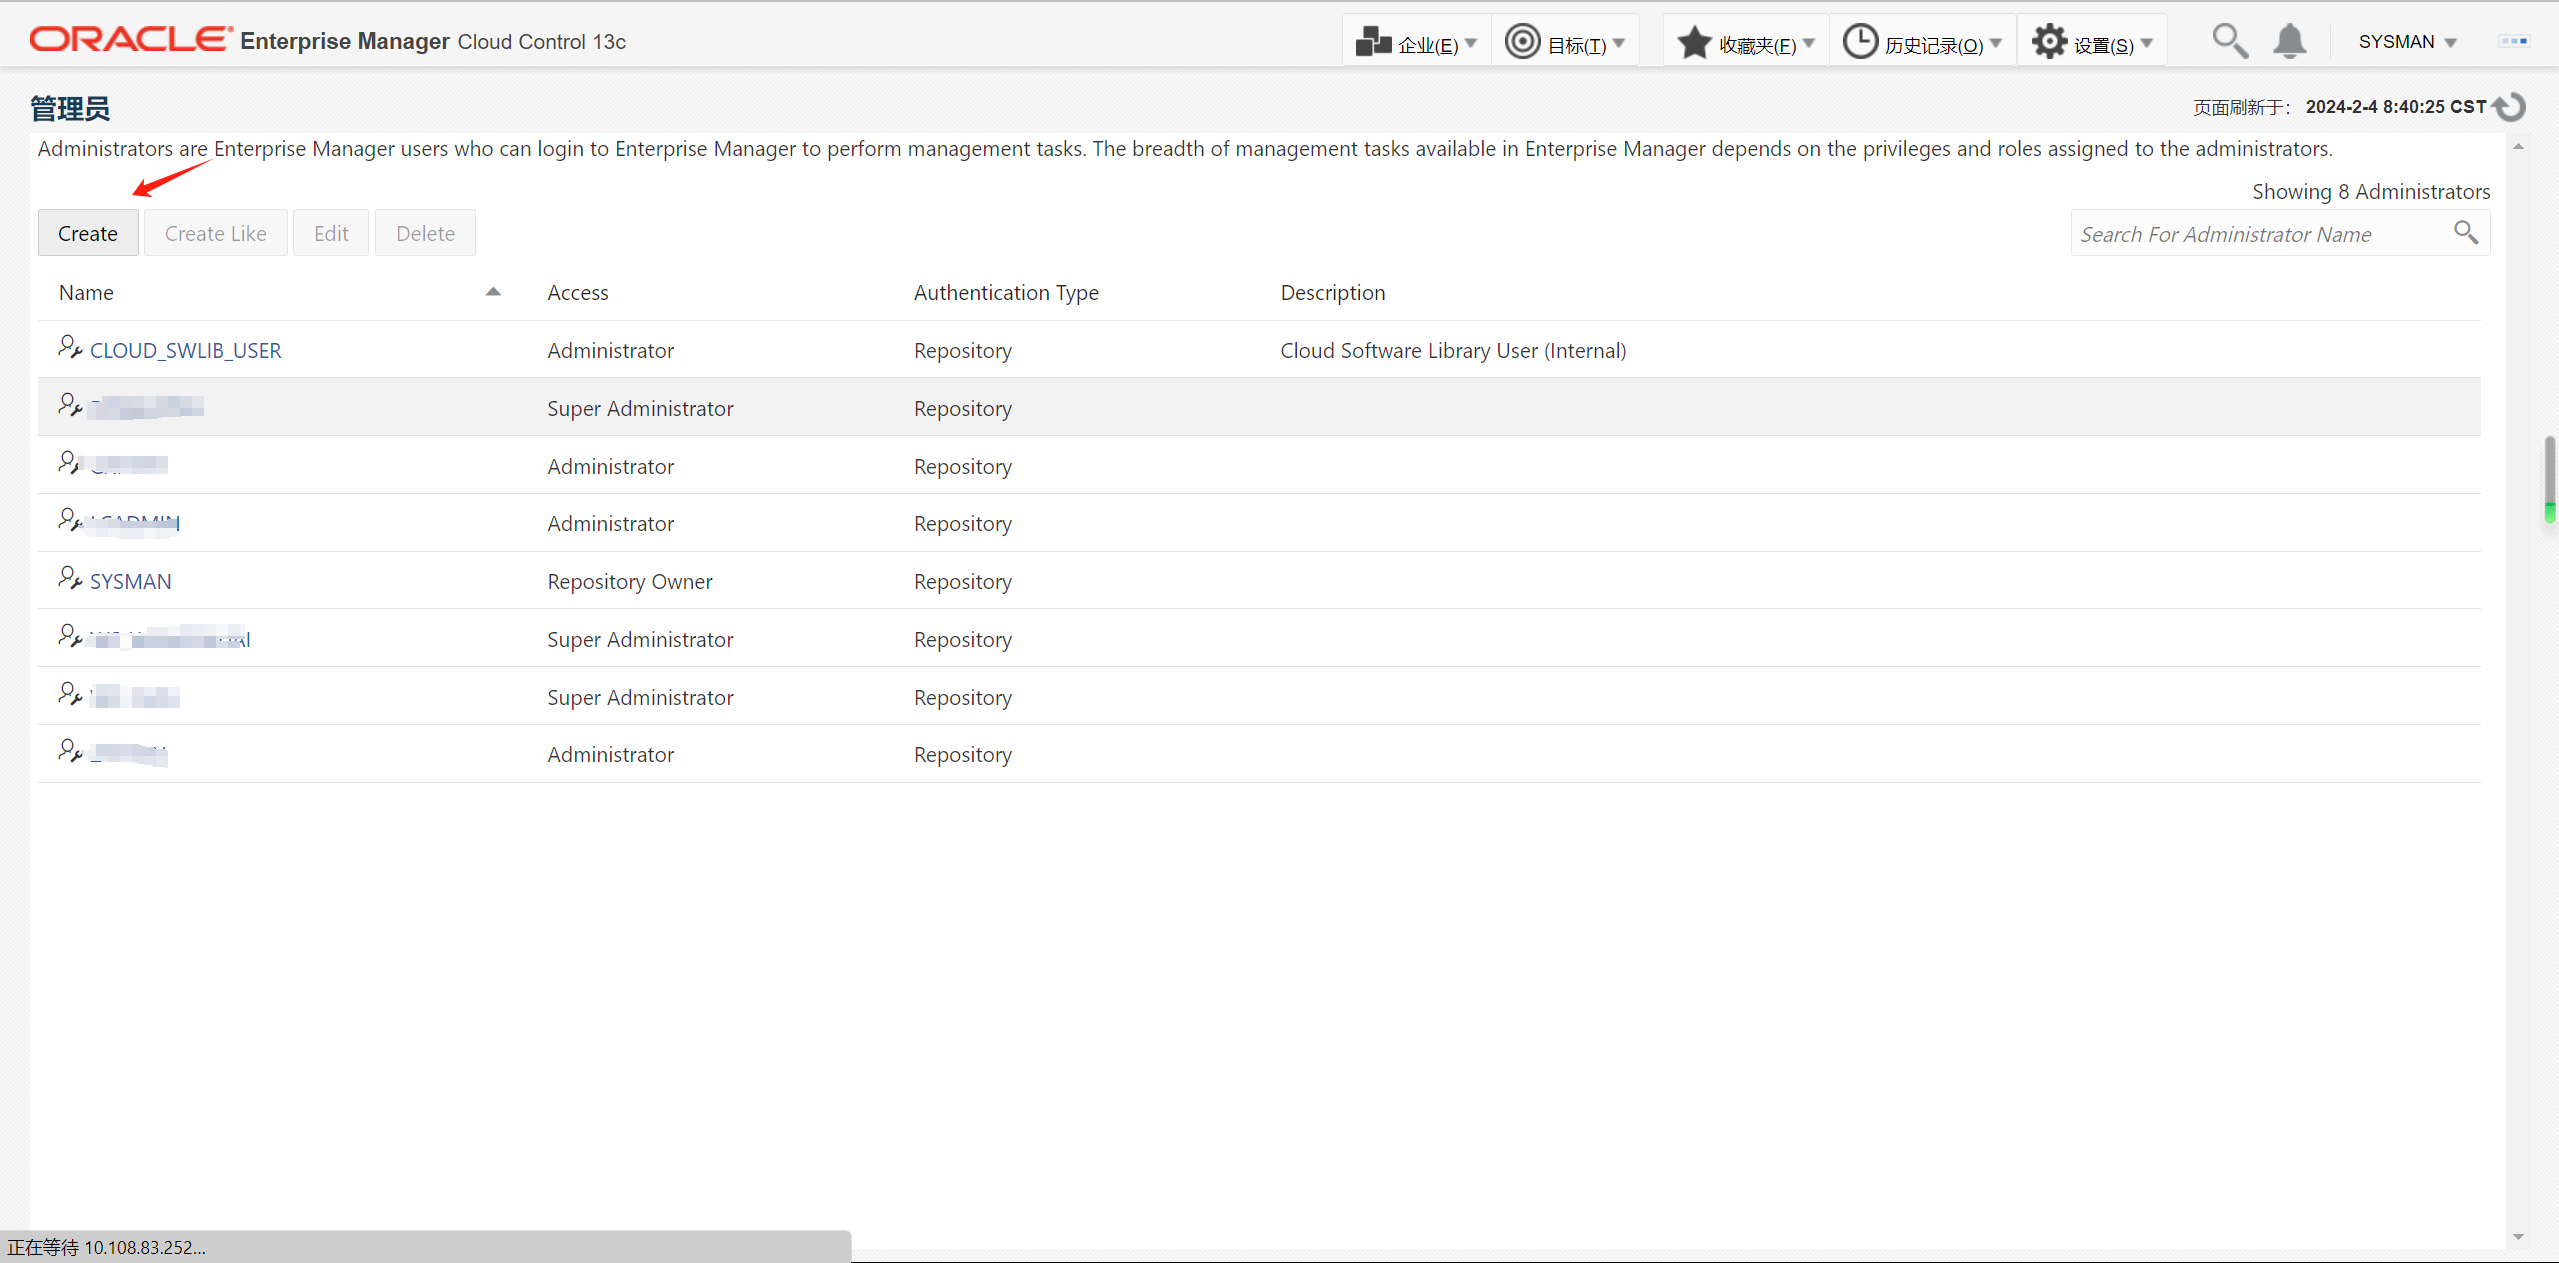
Task: Open the SYSMAN administrator link
Action: pyautogui.click(x=131, y=581)
